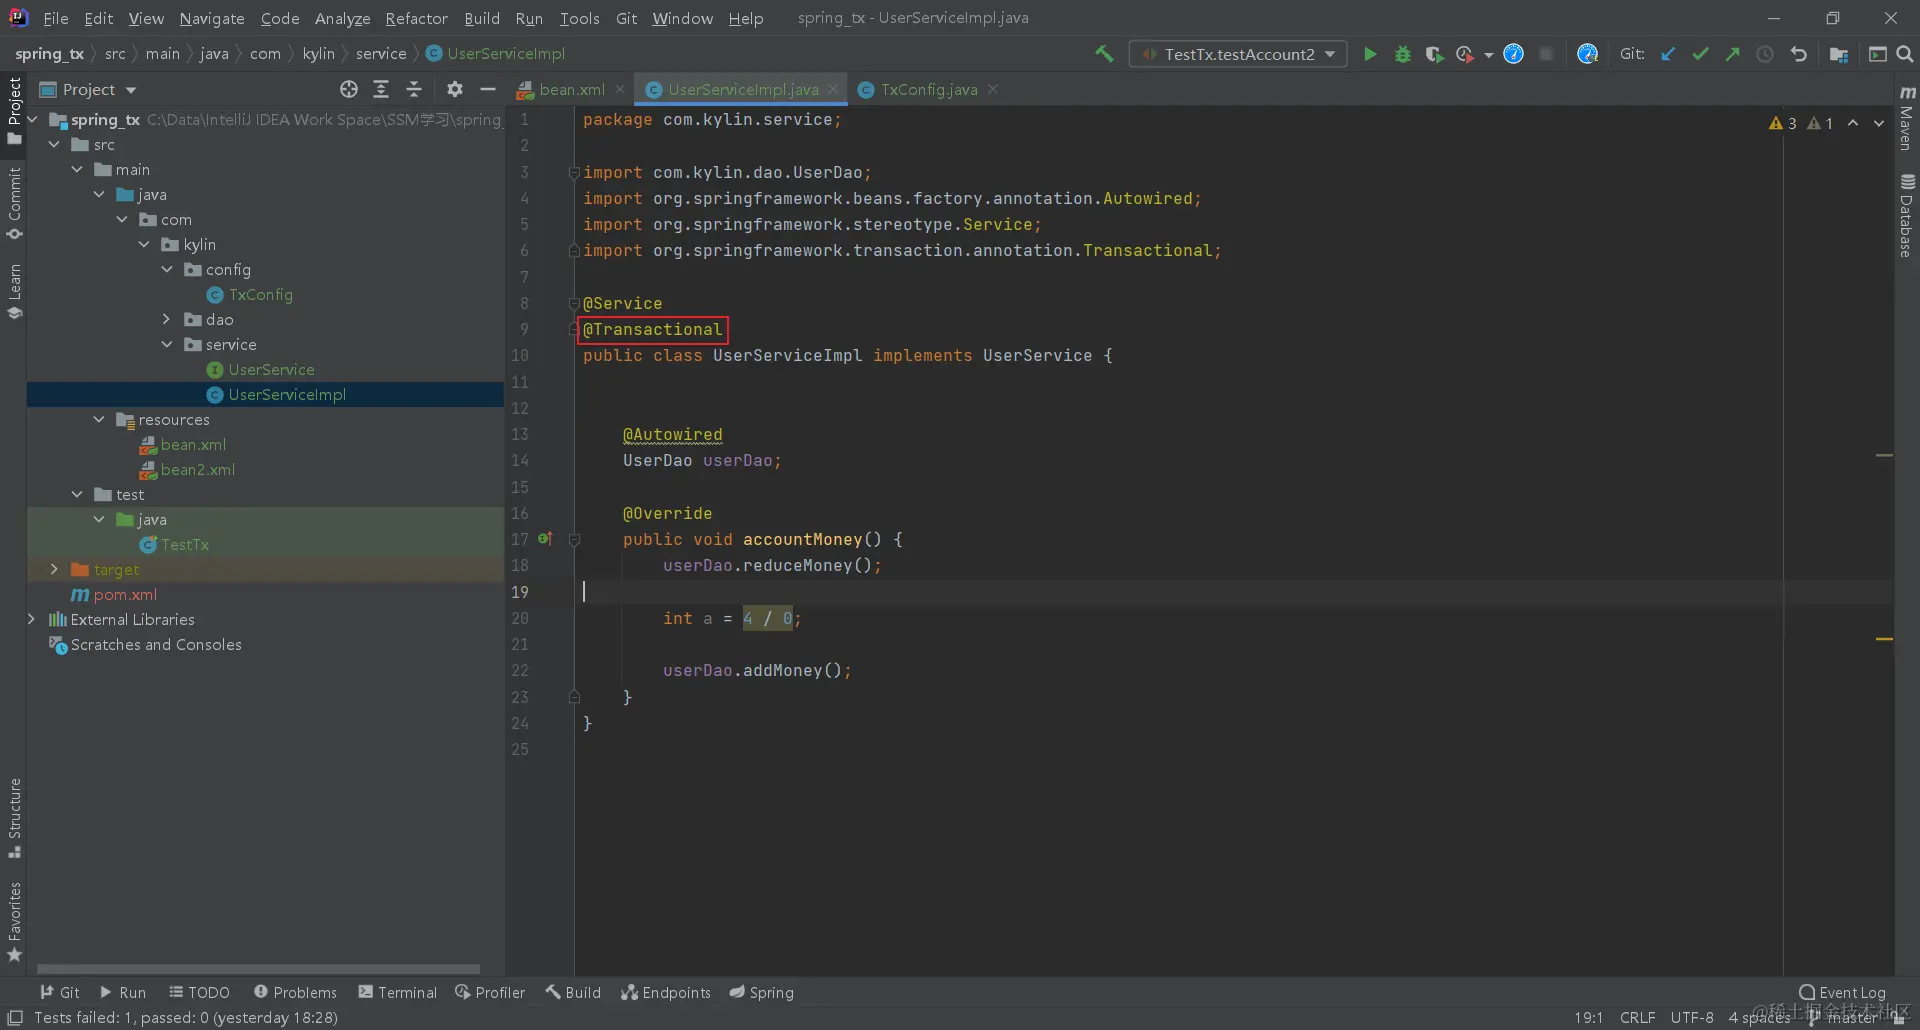
Task: Open the Terminal tool window
Action: (398, 992)
